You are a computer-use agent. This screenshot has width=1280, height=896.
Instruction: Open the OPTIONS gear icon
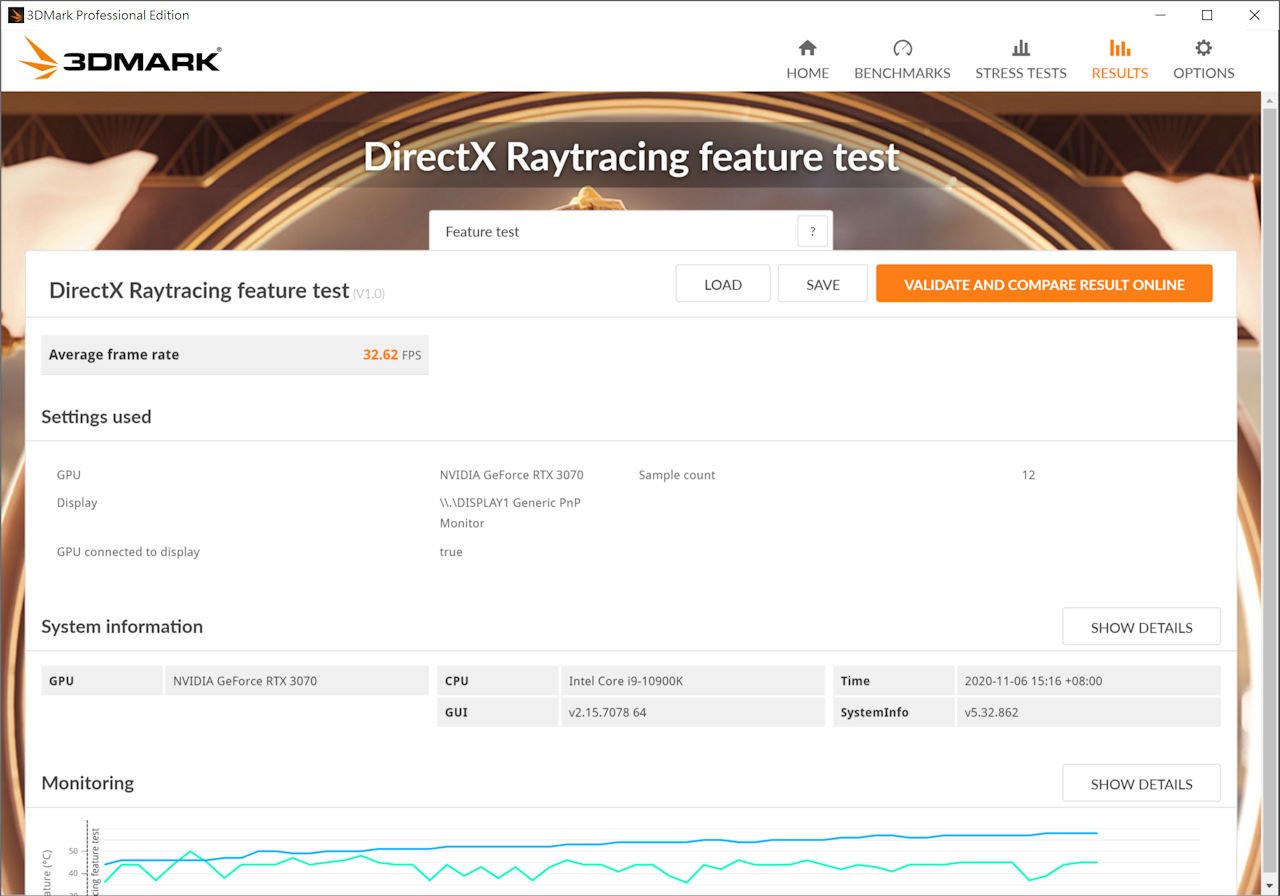pyautogui.click(x=1204, y=48)
